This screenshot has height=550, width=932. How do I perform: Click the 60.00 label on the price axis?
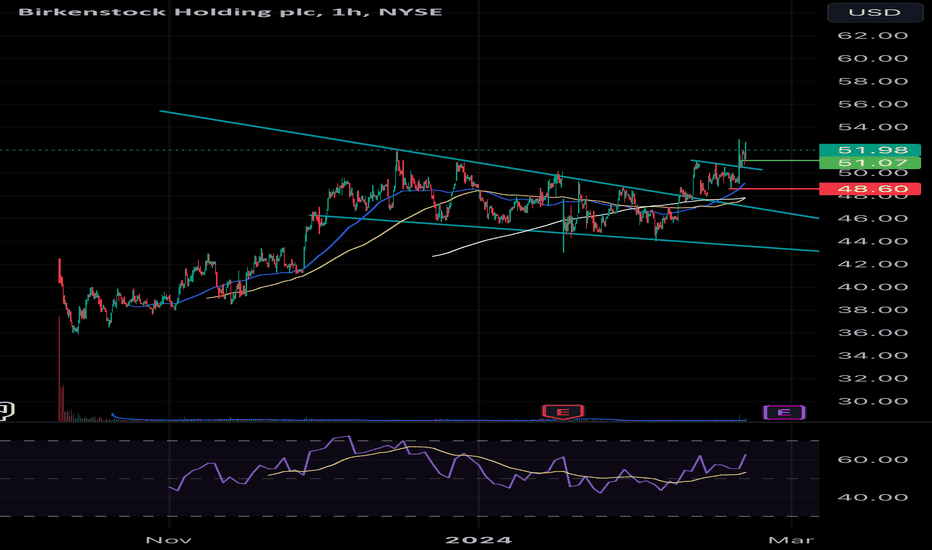[873, 58]
